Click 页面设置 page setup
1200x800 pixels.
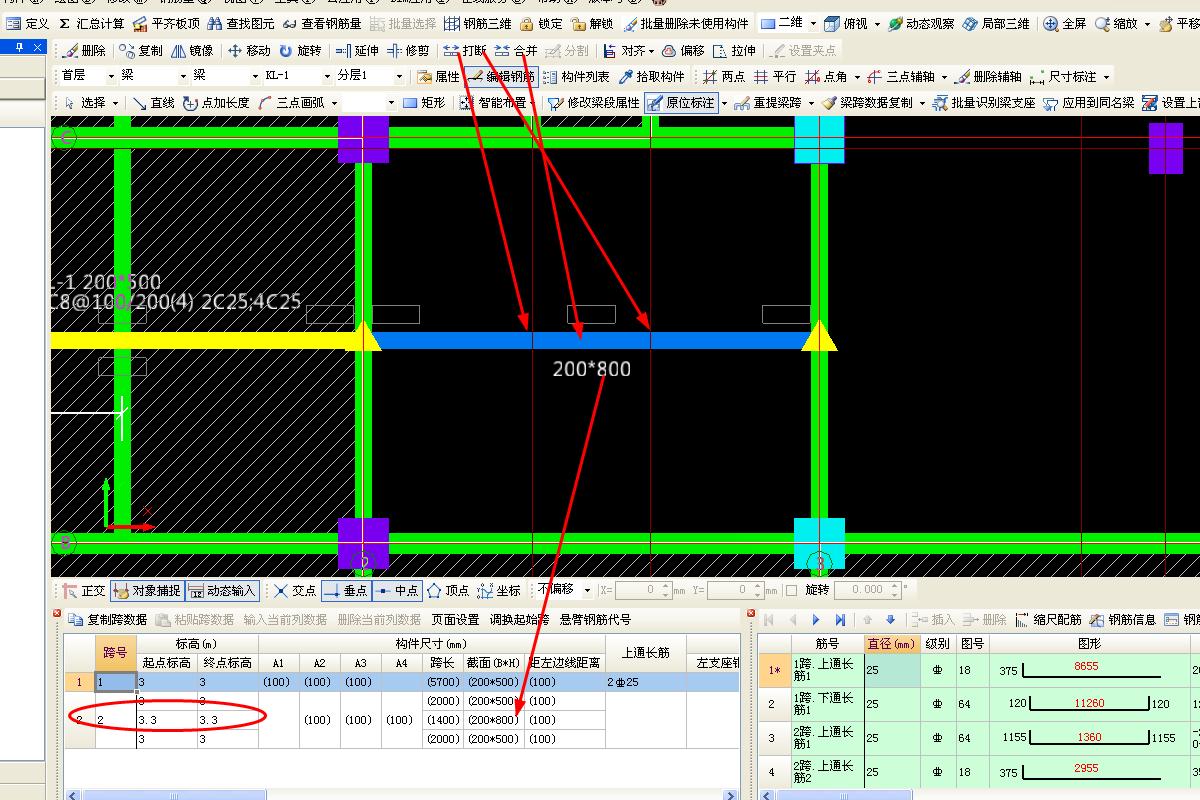point(455,620)
